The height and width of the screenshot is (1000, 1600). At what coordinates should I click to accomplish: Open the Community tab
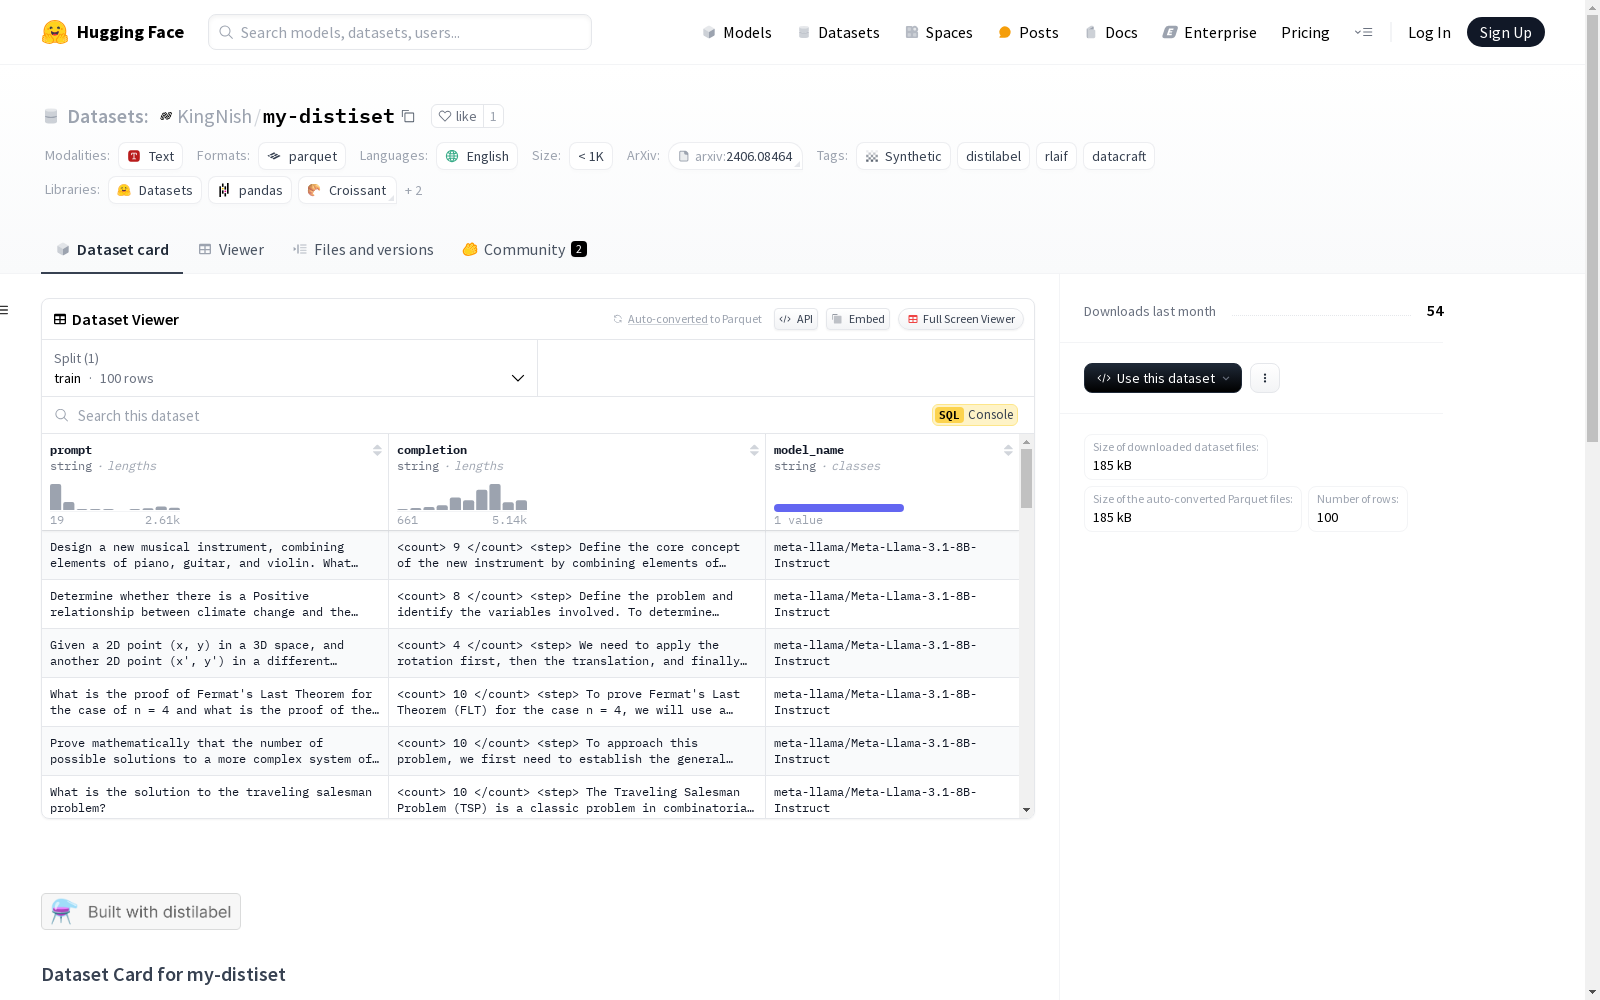[x=524, y=250]
